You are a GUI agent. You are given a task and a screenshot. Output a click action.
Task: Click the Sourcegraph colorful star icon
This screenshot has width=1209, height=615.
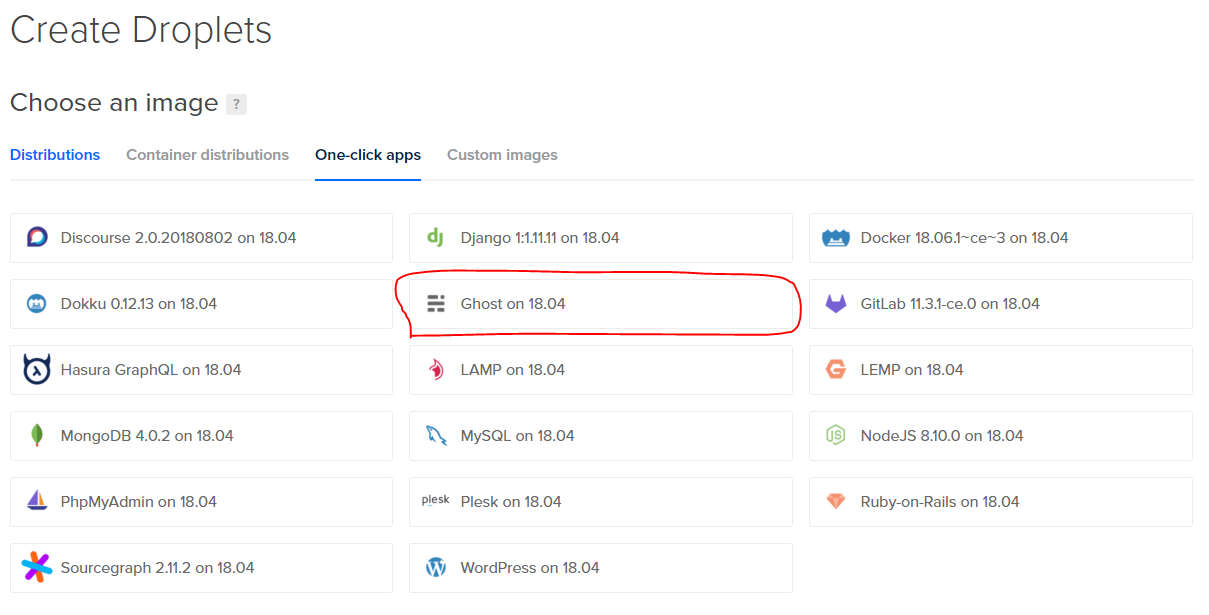tap(37, 568)
